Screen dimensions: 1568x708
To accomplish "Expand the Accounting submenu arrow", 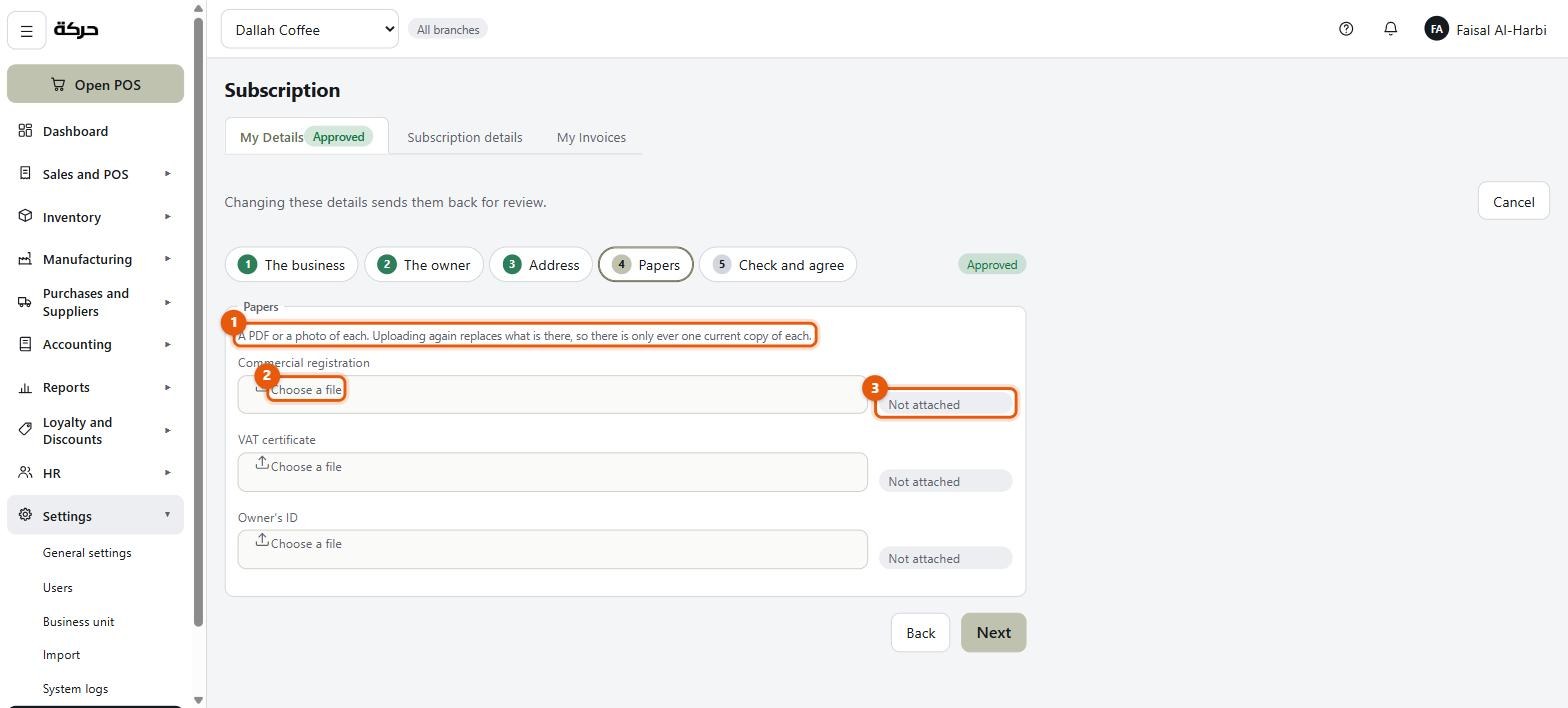I will pos(167,344).
